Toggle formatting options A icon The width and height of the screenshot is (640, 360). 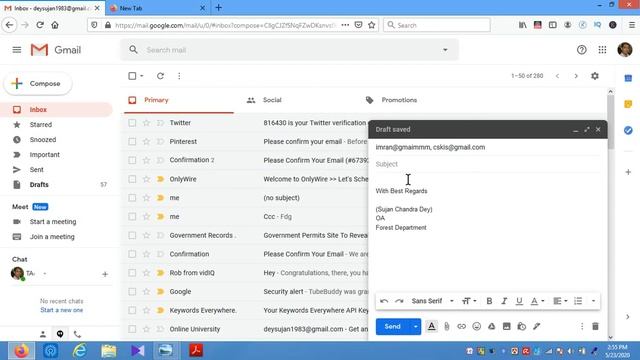[x=431, y=326]
